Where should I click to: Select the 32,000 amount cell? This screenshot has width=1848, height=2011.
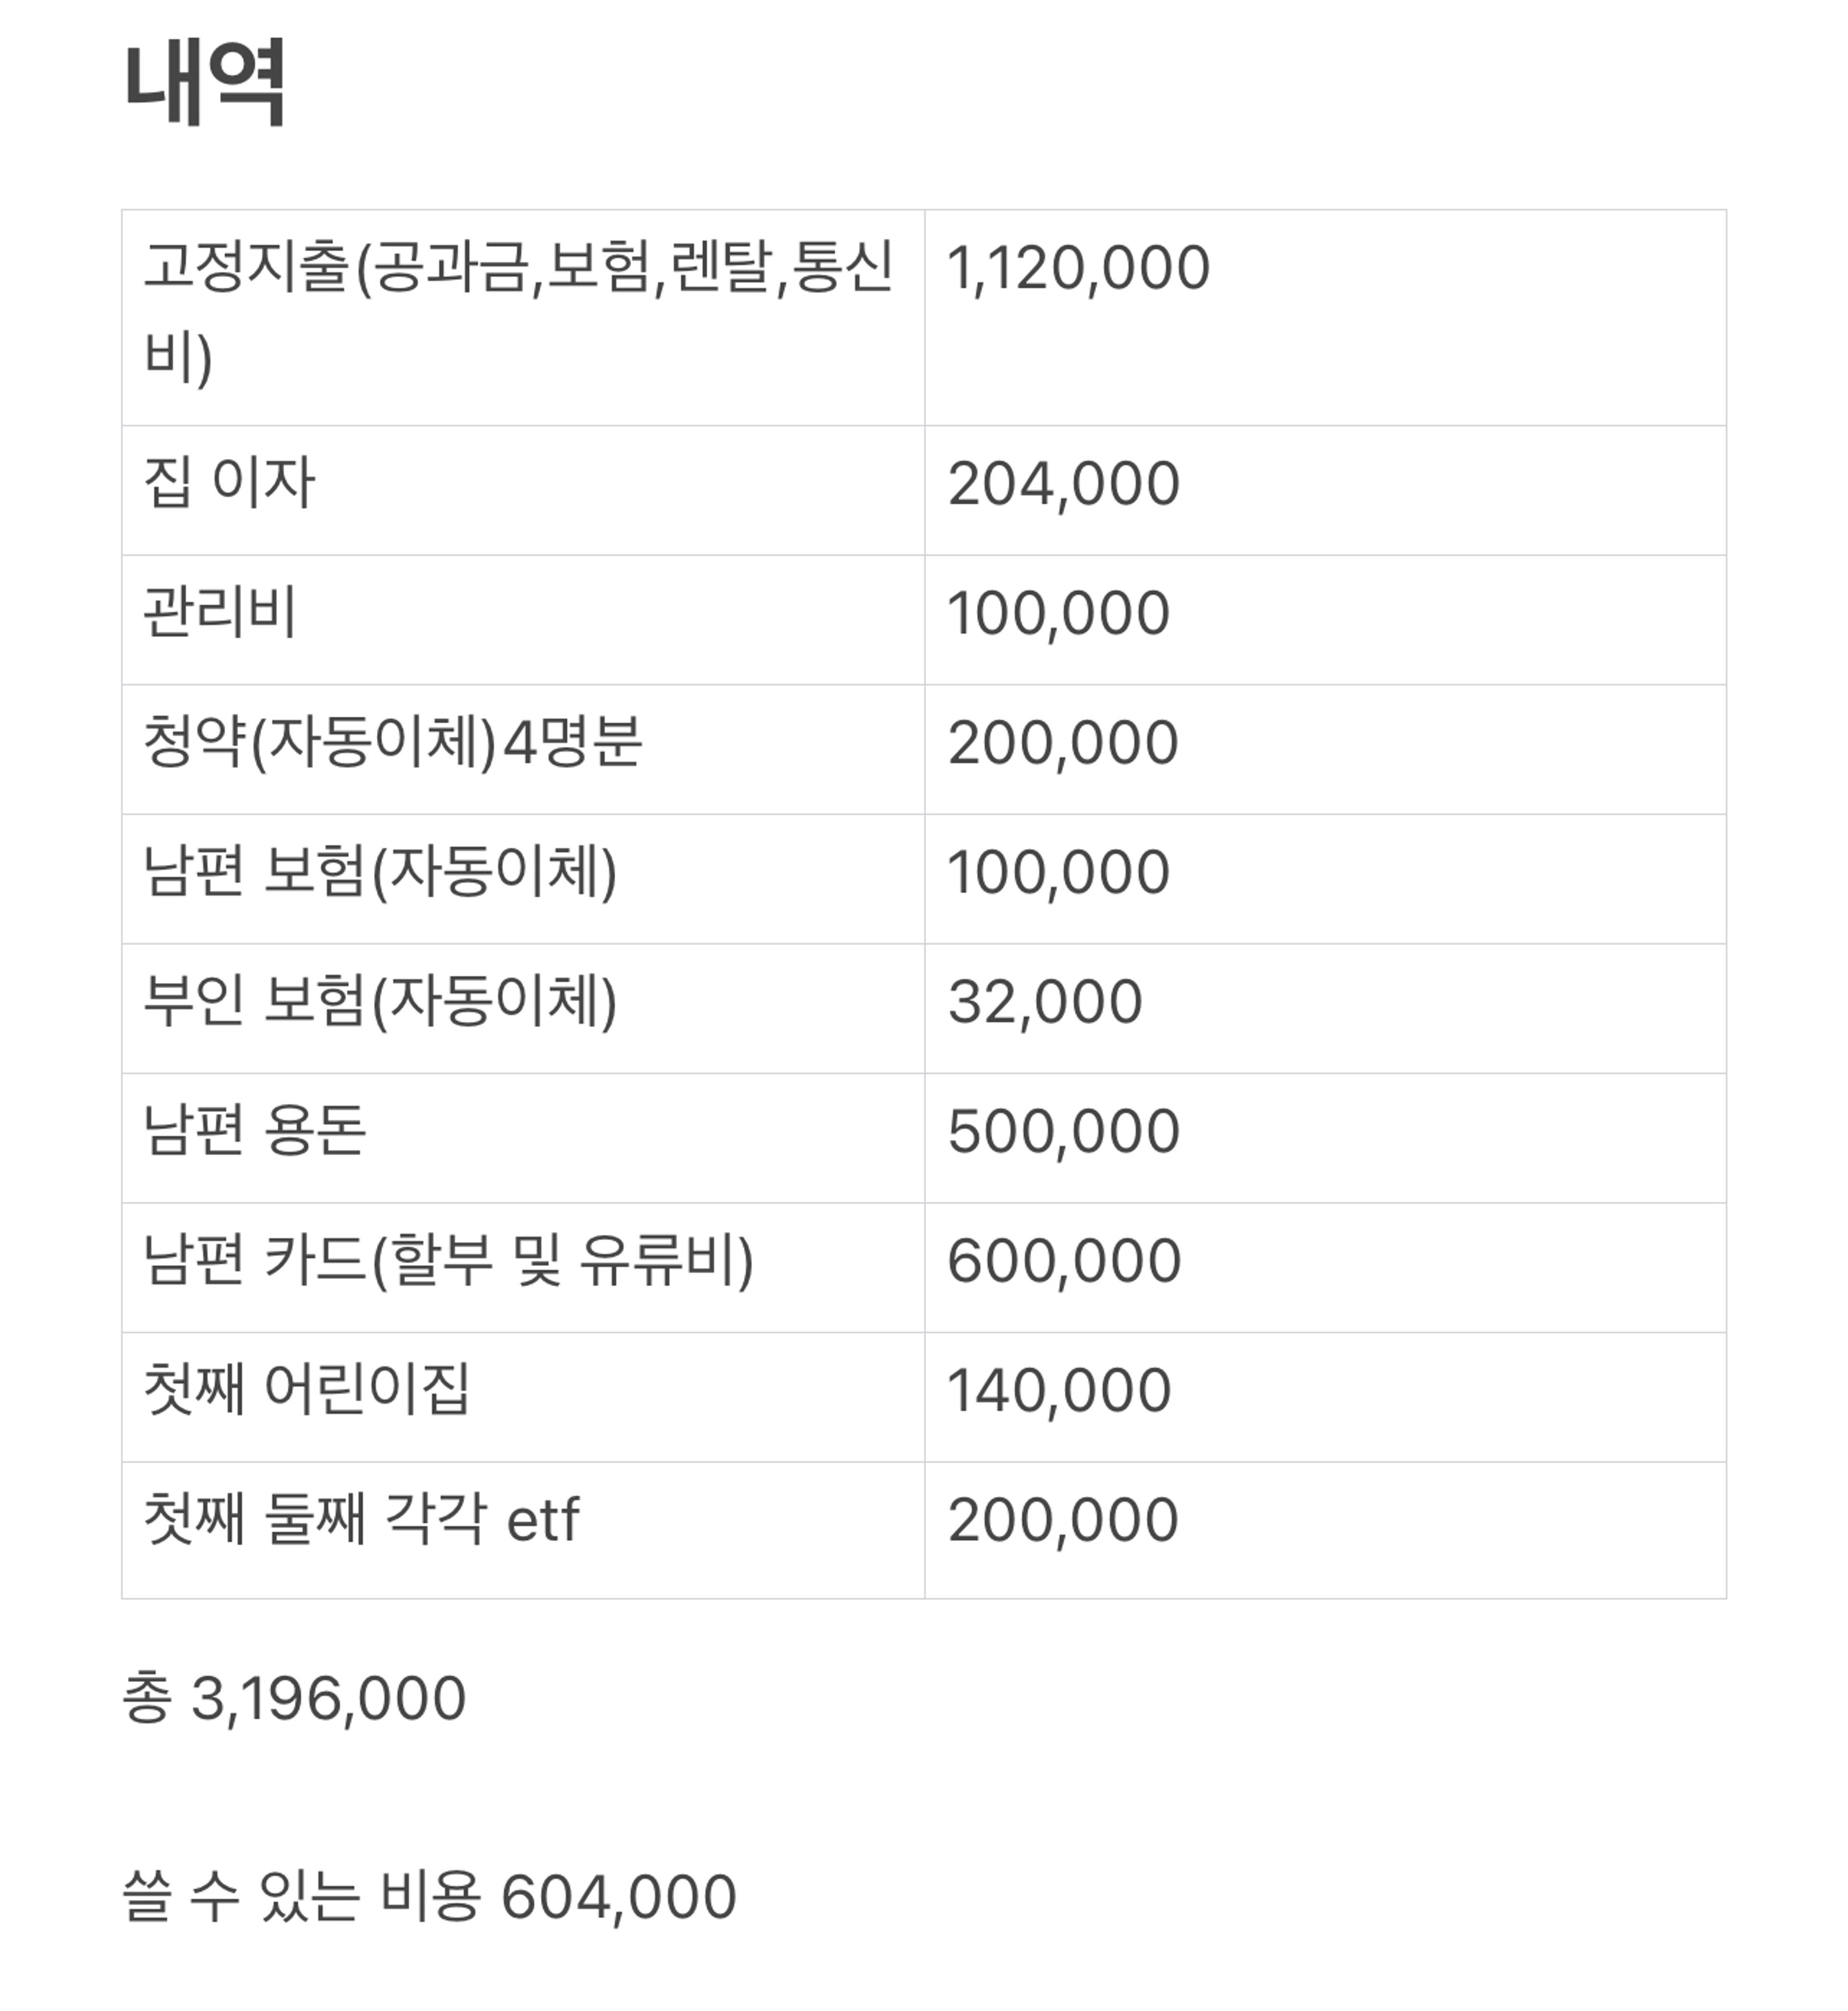[1325, 1008]
